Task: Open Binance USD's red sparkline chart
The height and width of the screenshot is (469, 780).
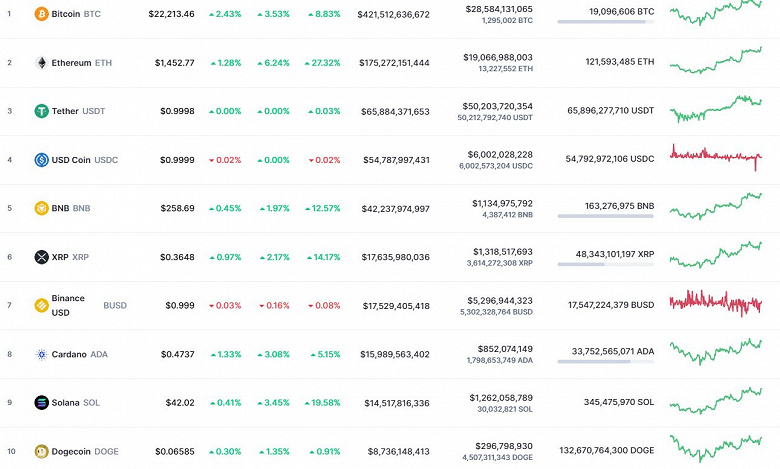Action: tap(716, 302)
